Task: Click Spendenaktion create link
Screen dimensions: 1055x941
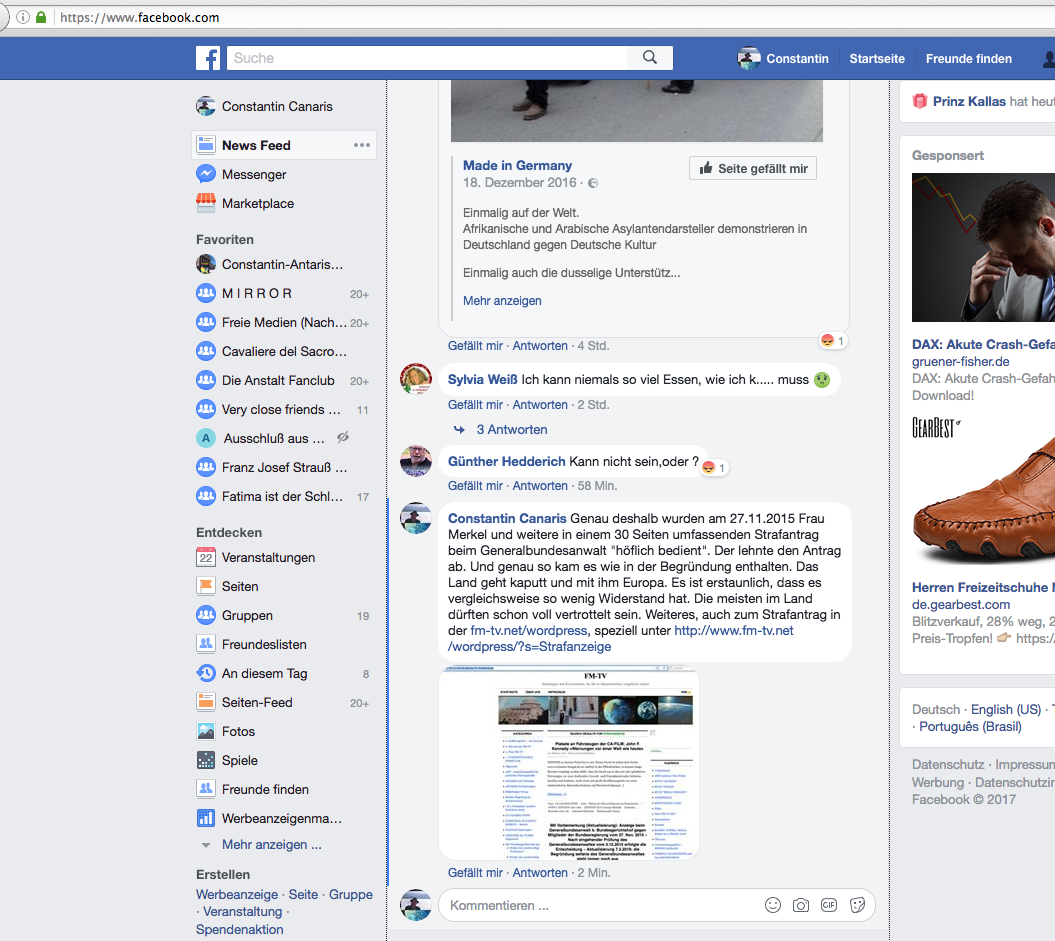Action: pos(240,930)
